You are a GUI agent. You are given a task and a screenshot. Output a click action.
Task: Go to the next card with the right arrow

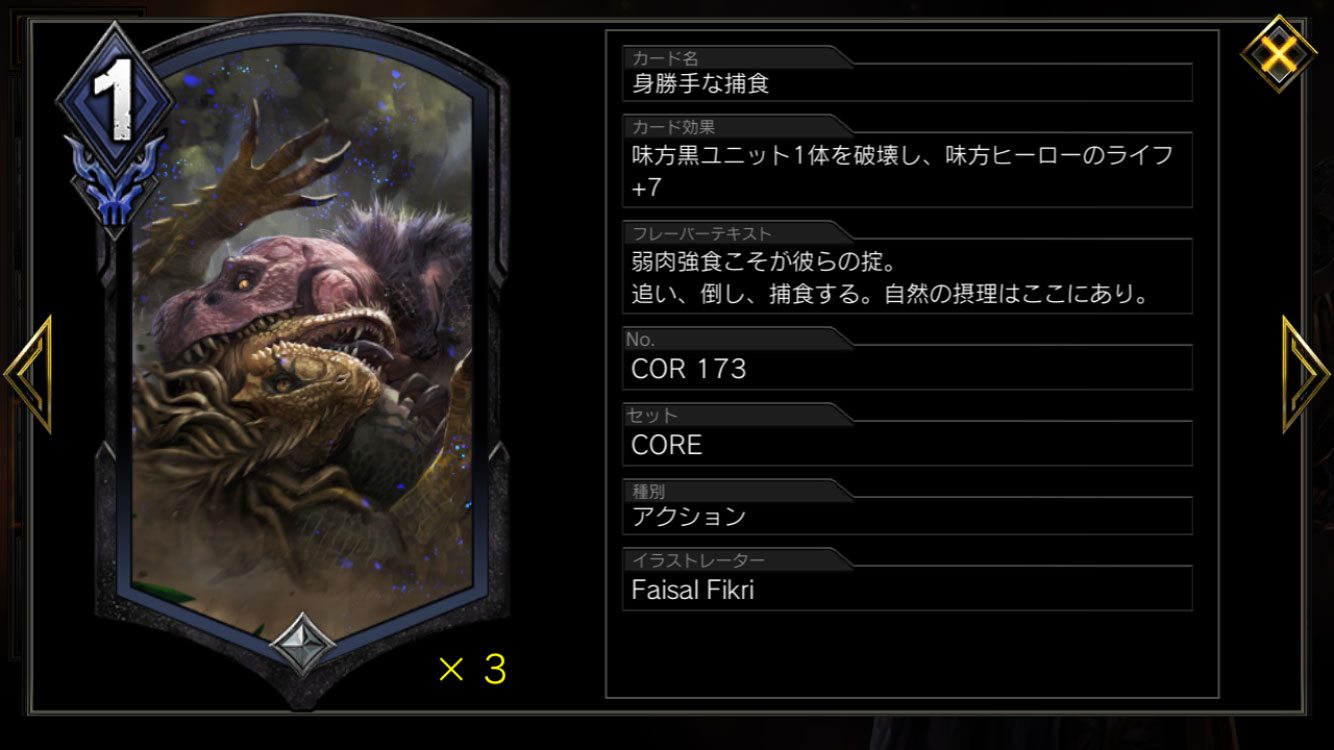(1306, 373)
